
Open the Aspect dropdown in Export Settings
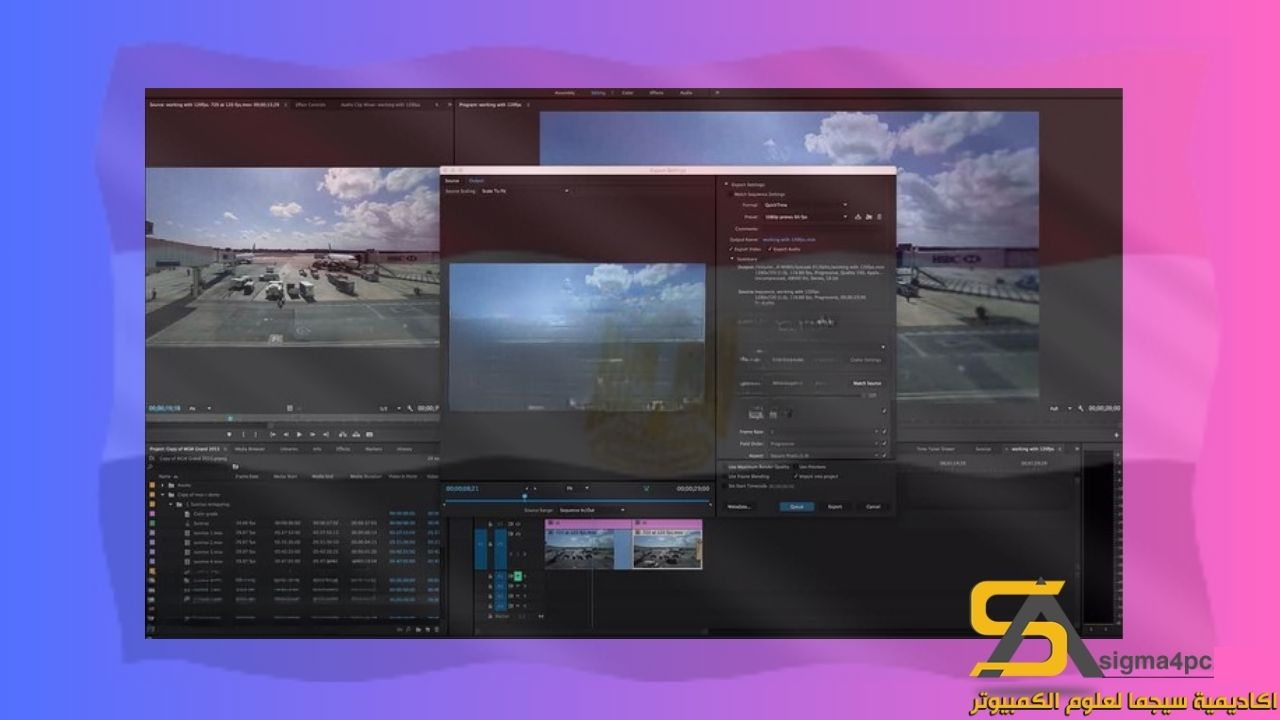pyautogui.click(x=825, y=455)
